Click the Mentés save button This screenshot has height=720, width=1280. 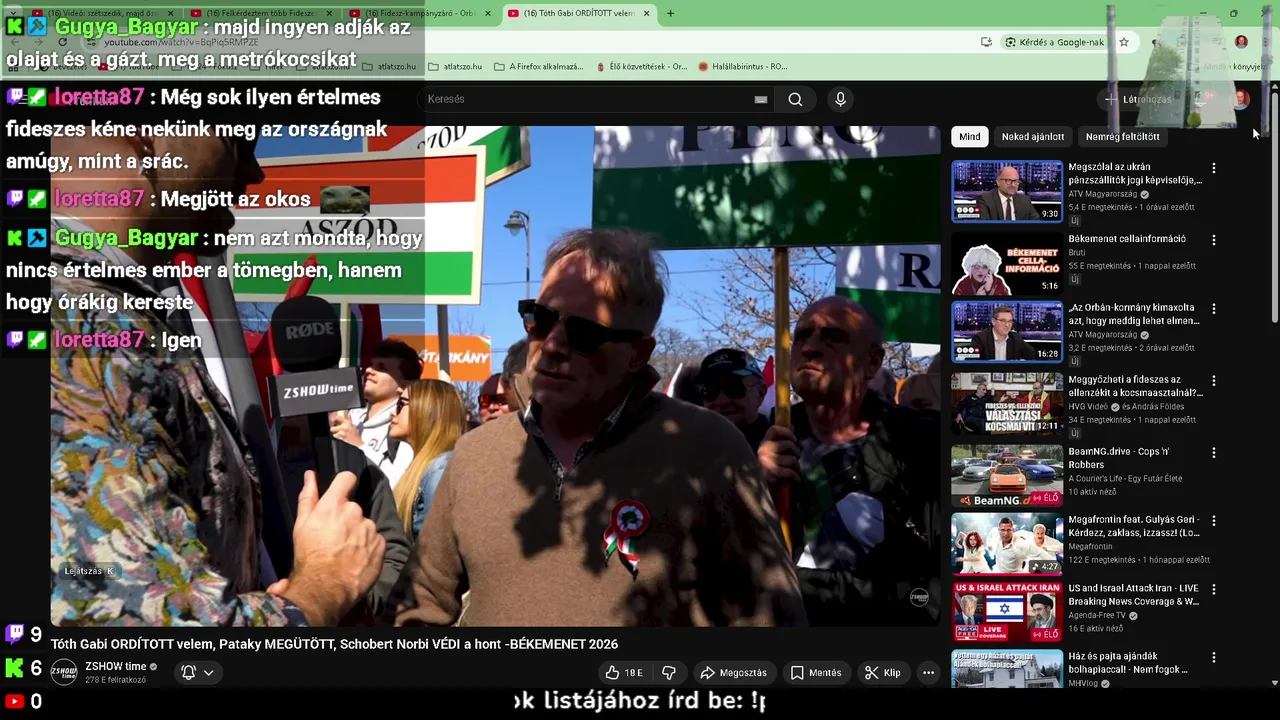pos(816,672)
